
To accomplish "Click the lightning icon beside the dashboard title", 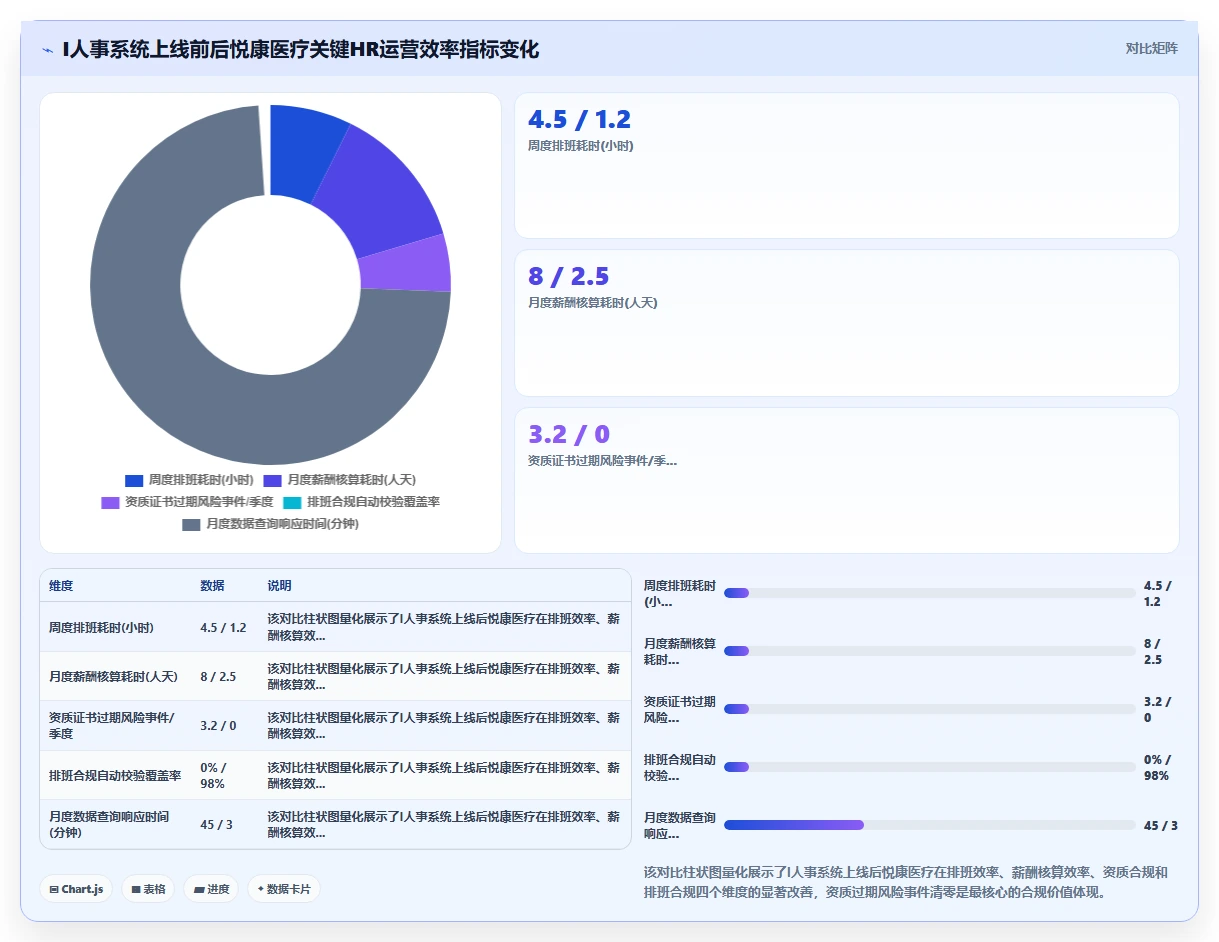I will pyautogui.click(x=47, y=49).
